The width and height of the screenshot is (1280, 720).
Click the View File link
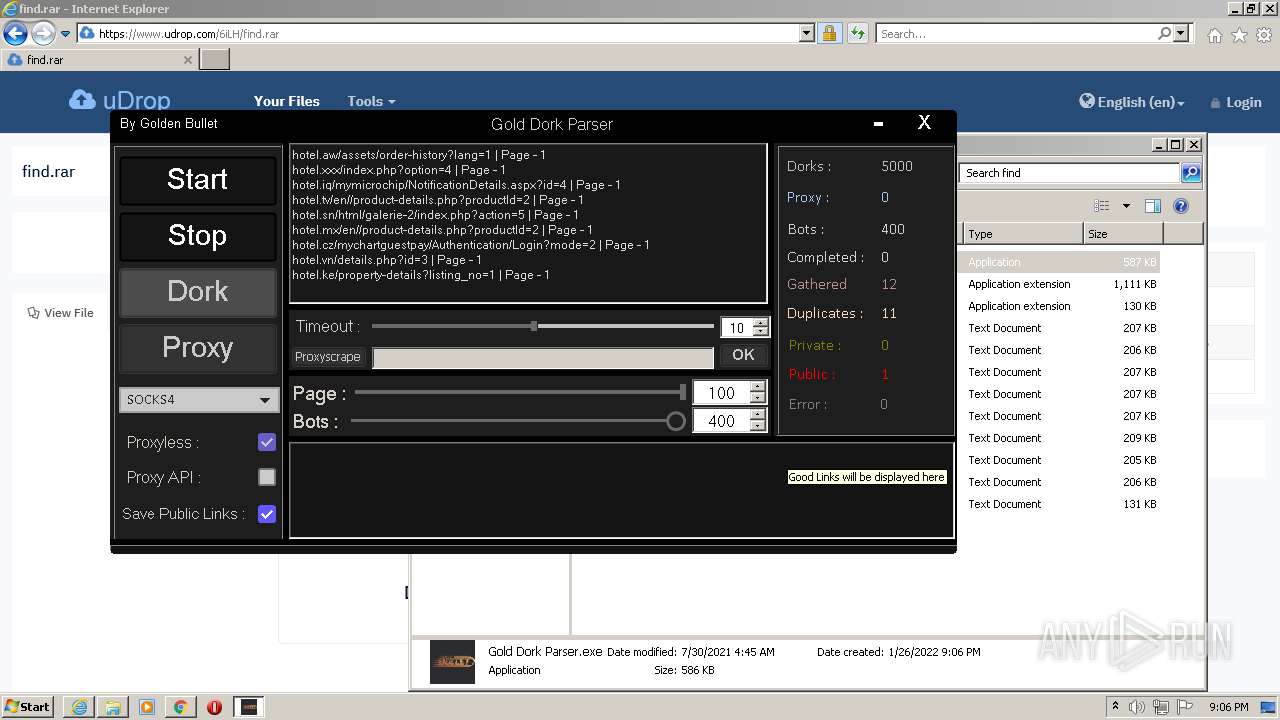61,313
